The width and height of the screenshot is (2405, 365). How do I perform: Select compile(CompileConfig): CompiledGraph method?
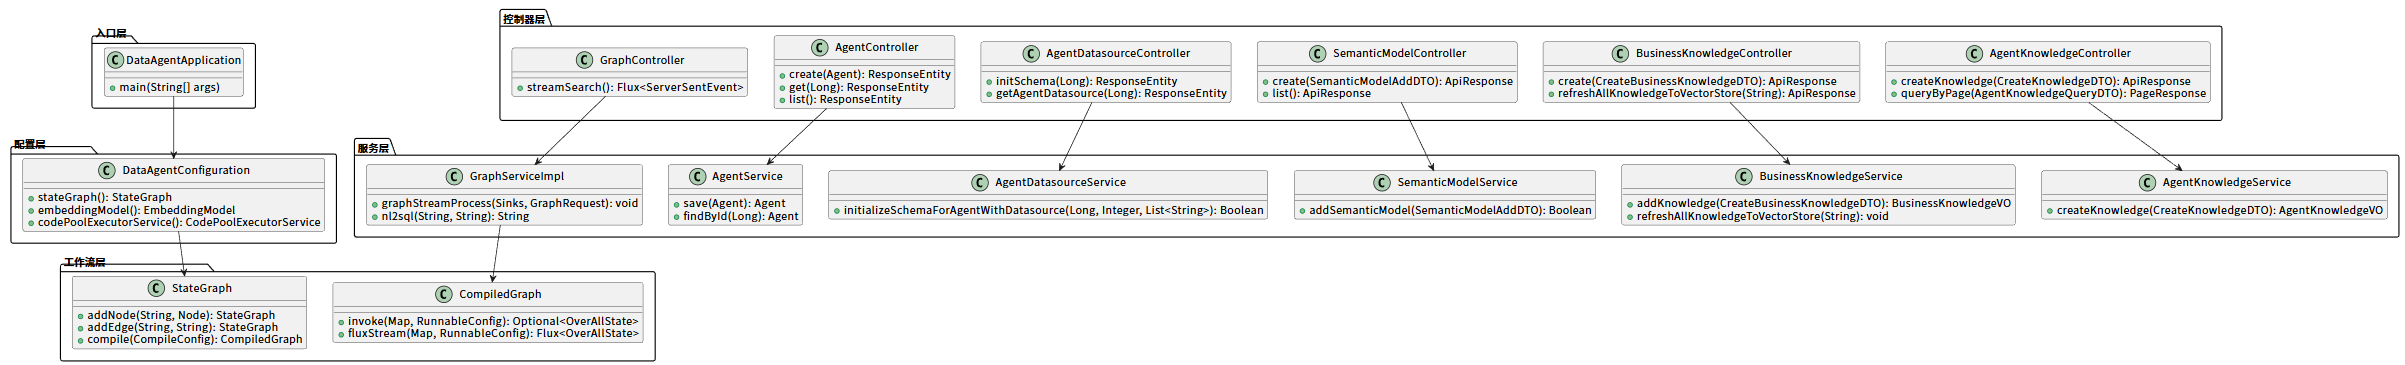tap(195, 340)
